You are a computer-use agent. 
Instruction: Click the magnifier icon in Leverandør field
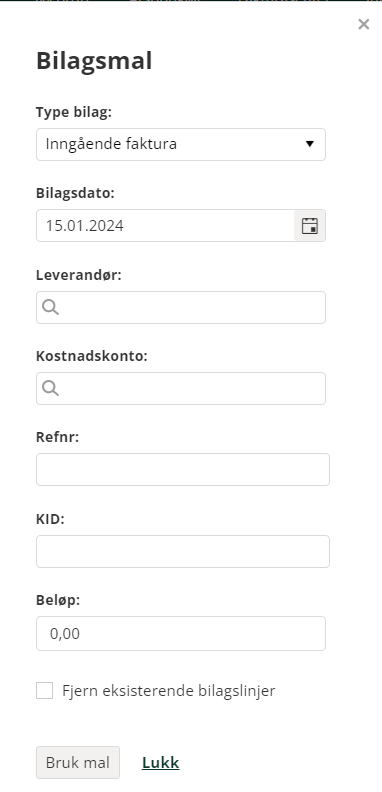click(51, 307)
